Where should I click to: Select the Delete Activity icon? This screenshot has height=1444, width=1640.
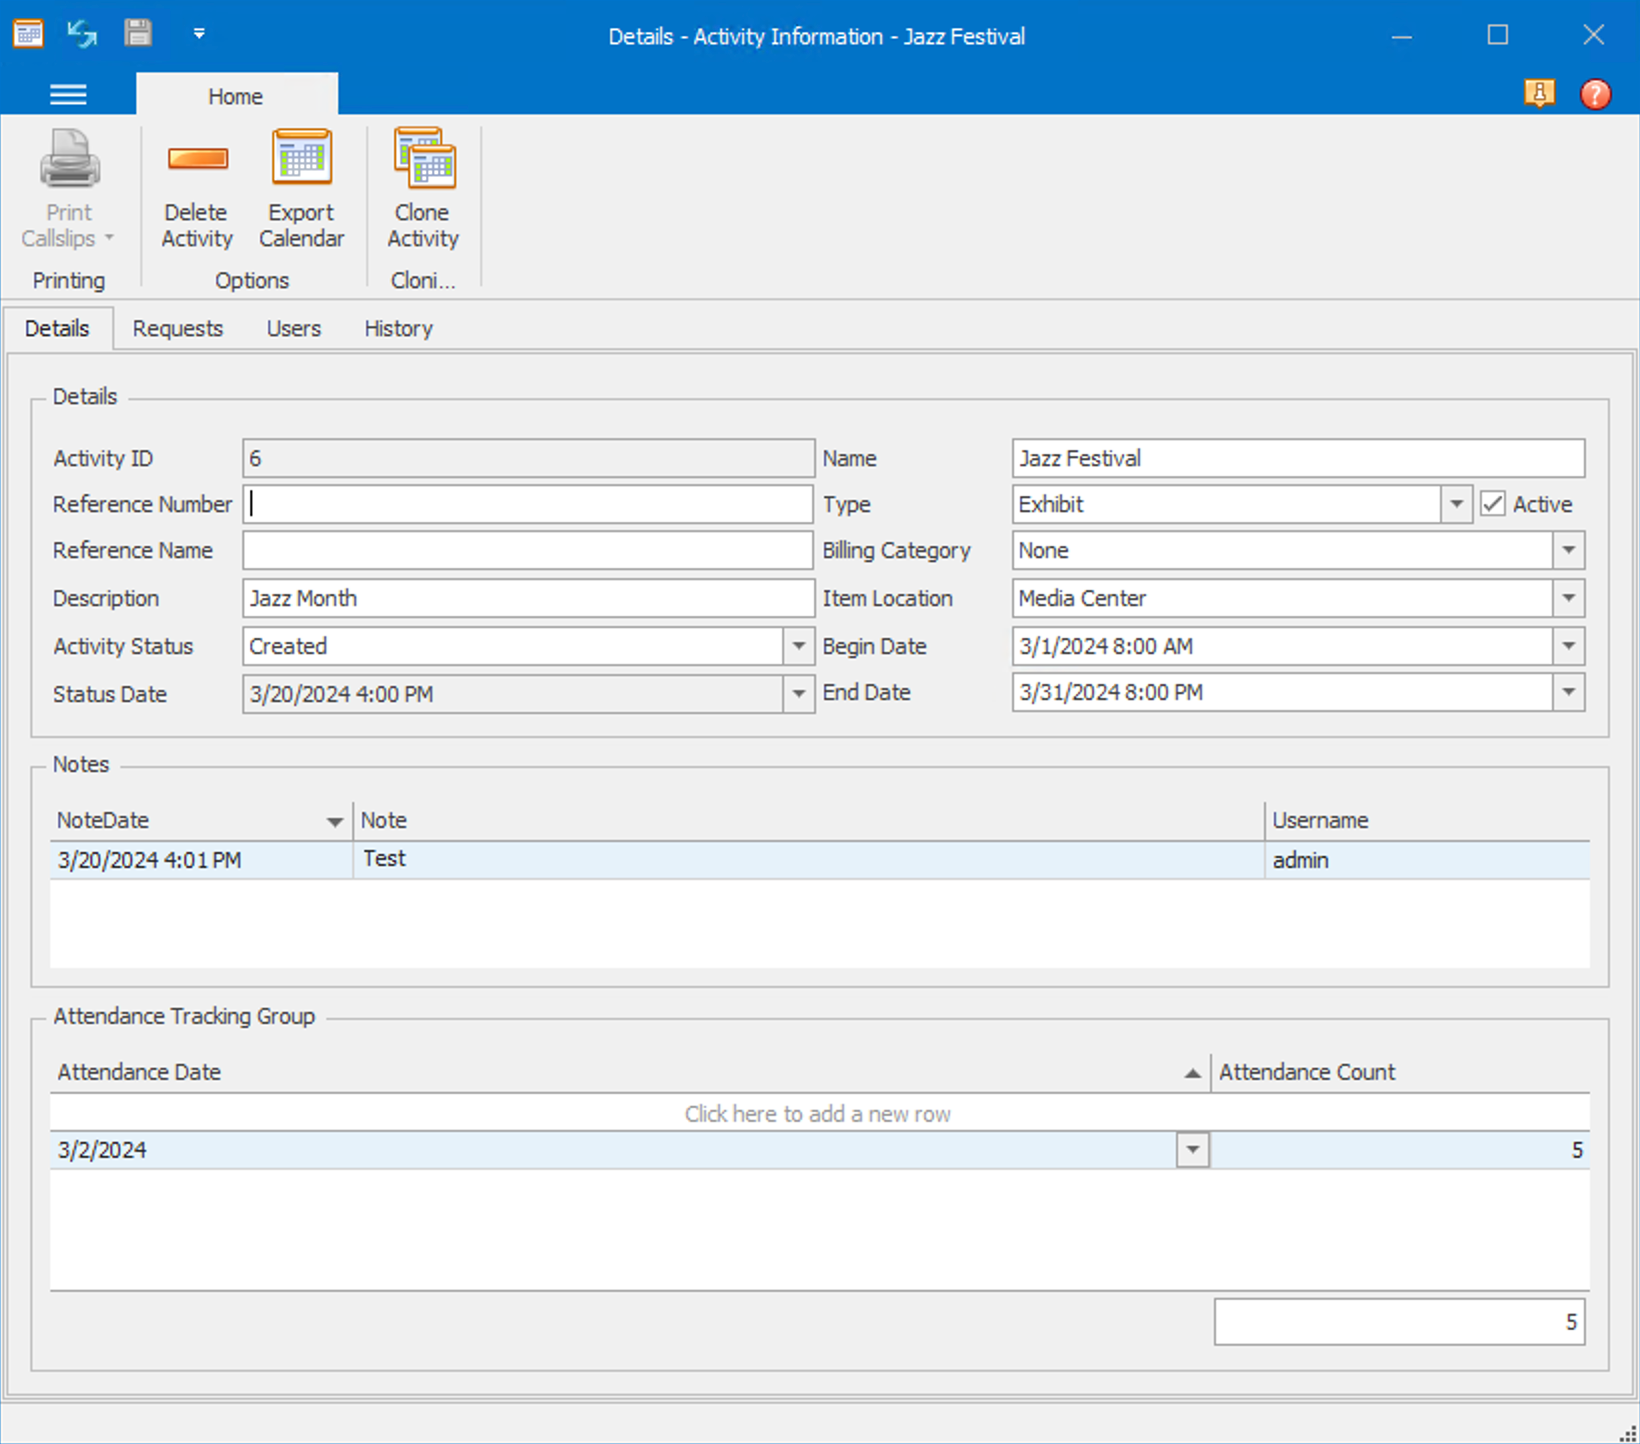click(x=196, y=190)
